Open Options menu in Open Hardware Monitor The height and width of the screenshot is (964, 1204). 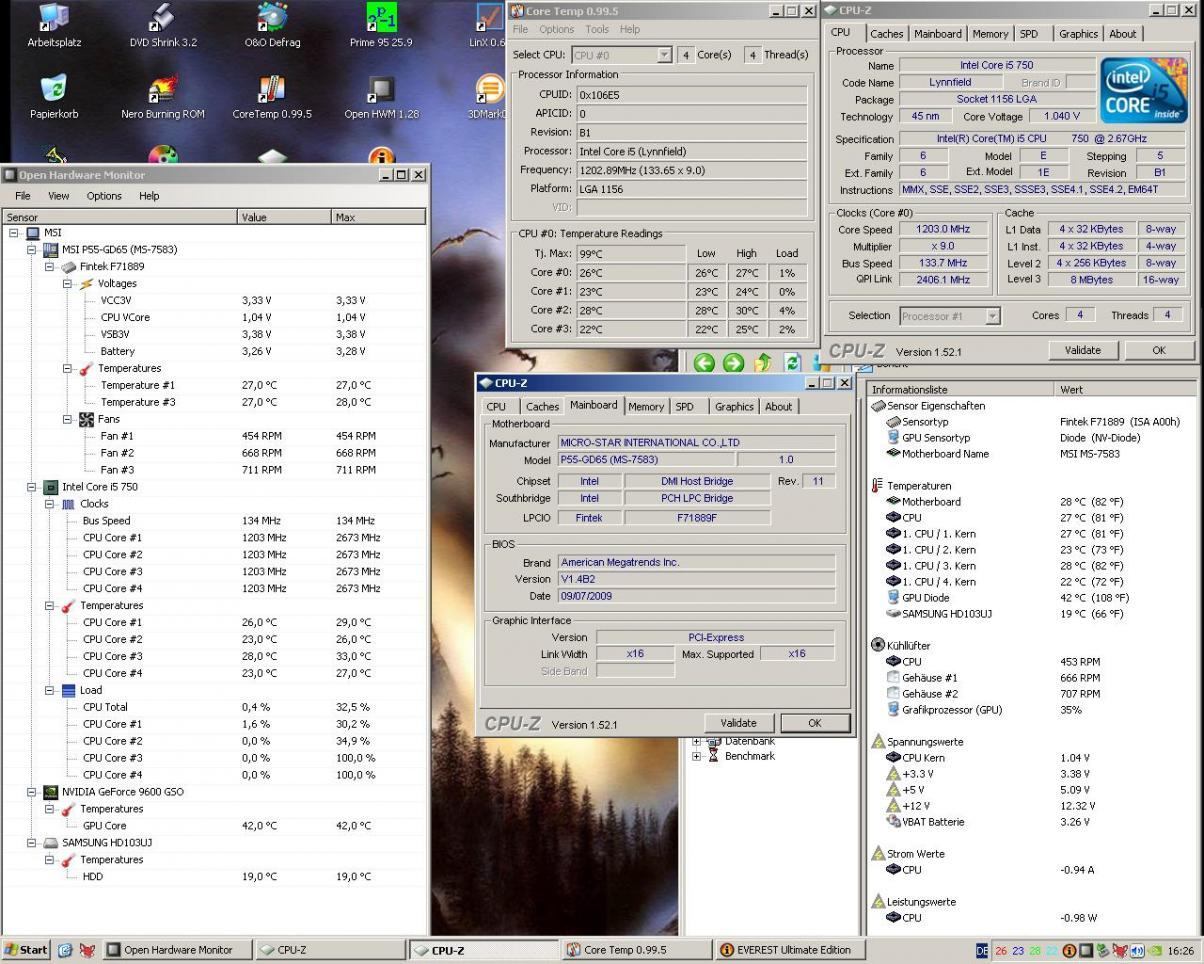coord(104,196)
